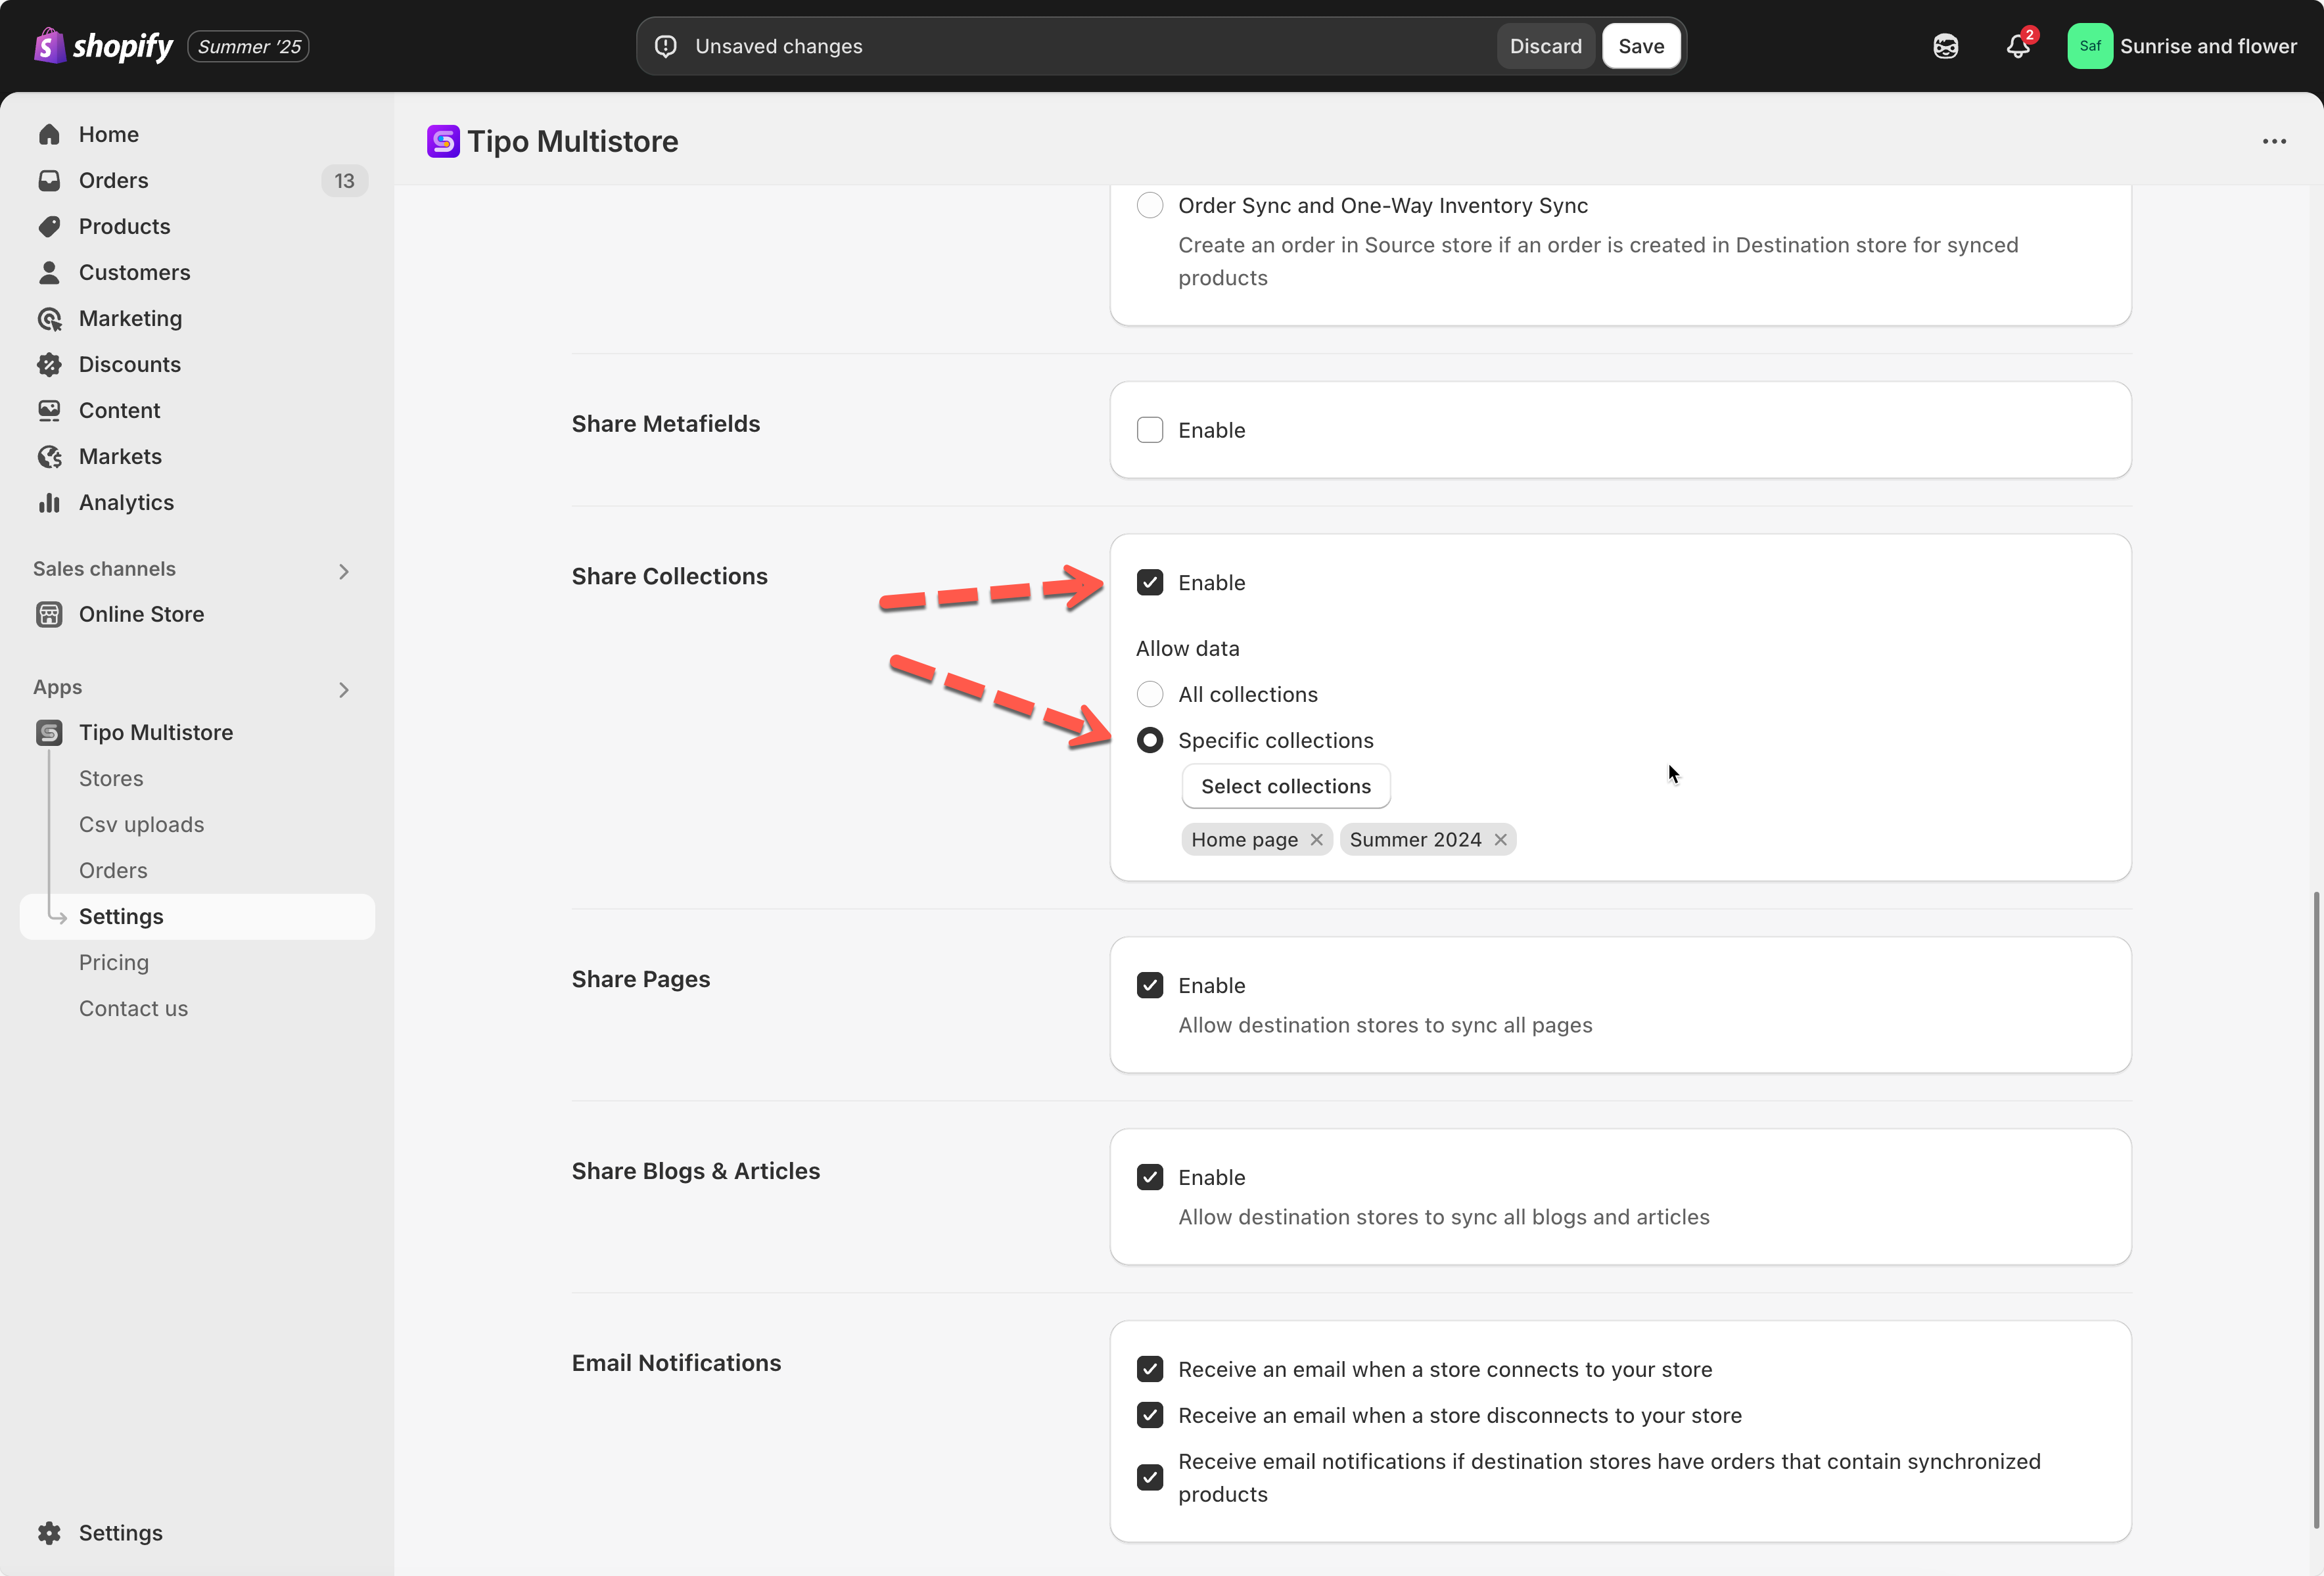Image resolution: width=2324 pixels, height=1576 pixels.
Task: Choose Order Sync and One-Way Inventory Sync
Action: (1149, 205)
